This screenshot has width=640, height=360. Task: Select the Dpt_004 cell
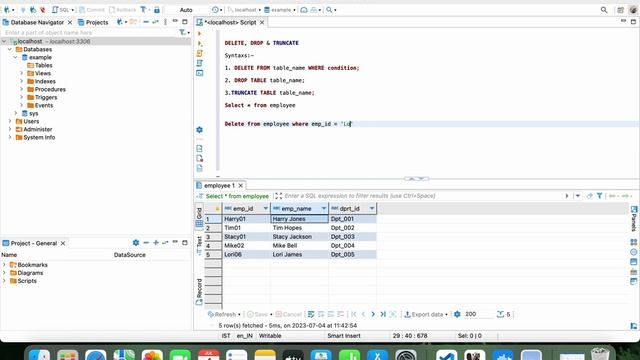(x=353, y=246)
